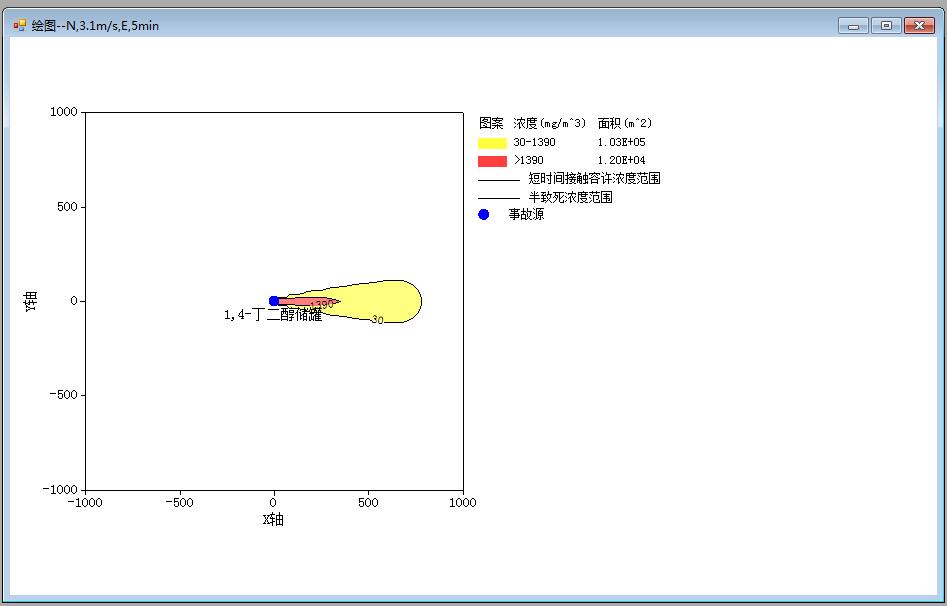Viewport: 947px width, 606px height.
Task: Minimize the 绘图 window
Action: click(853, 26)
